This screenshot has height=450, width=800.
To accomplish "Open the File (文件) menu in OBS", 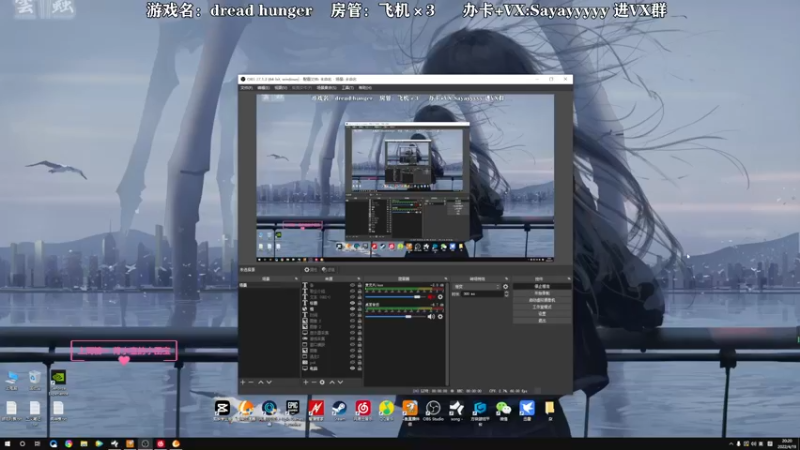I will [246, 87].
